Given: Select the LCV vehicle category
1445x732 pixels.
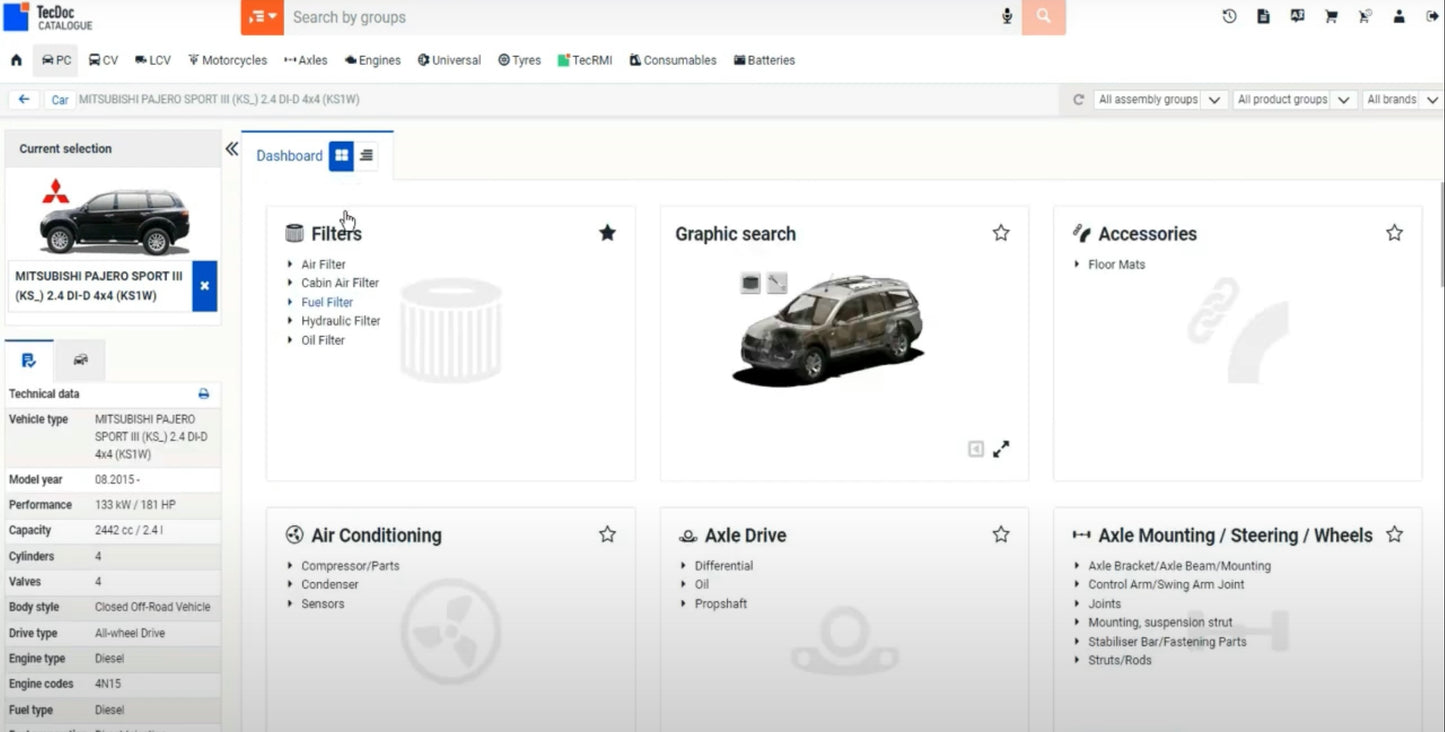Looking at the screenshot, I should point(153,60).
